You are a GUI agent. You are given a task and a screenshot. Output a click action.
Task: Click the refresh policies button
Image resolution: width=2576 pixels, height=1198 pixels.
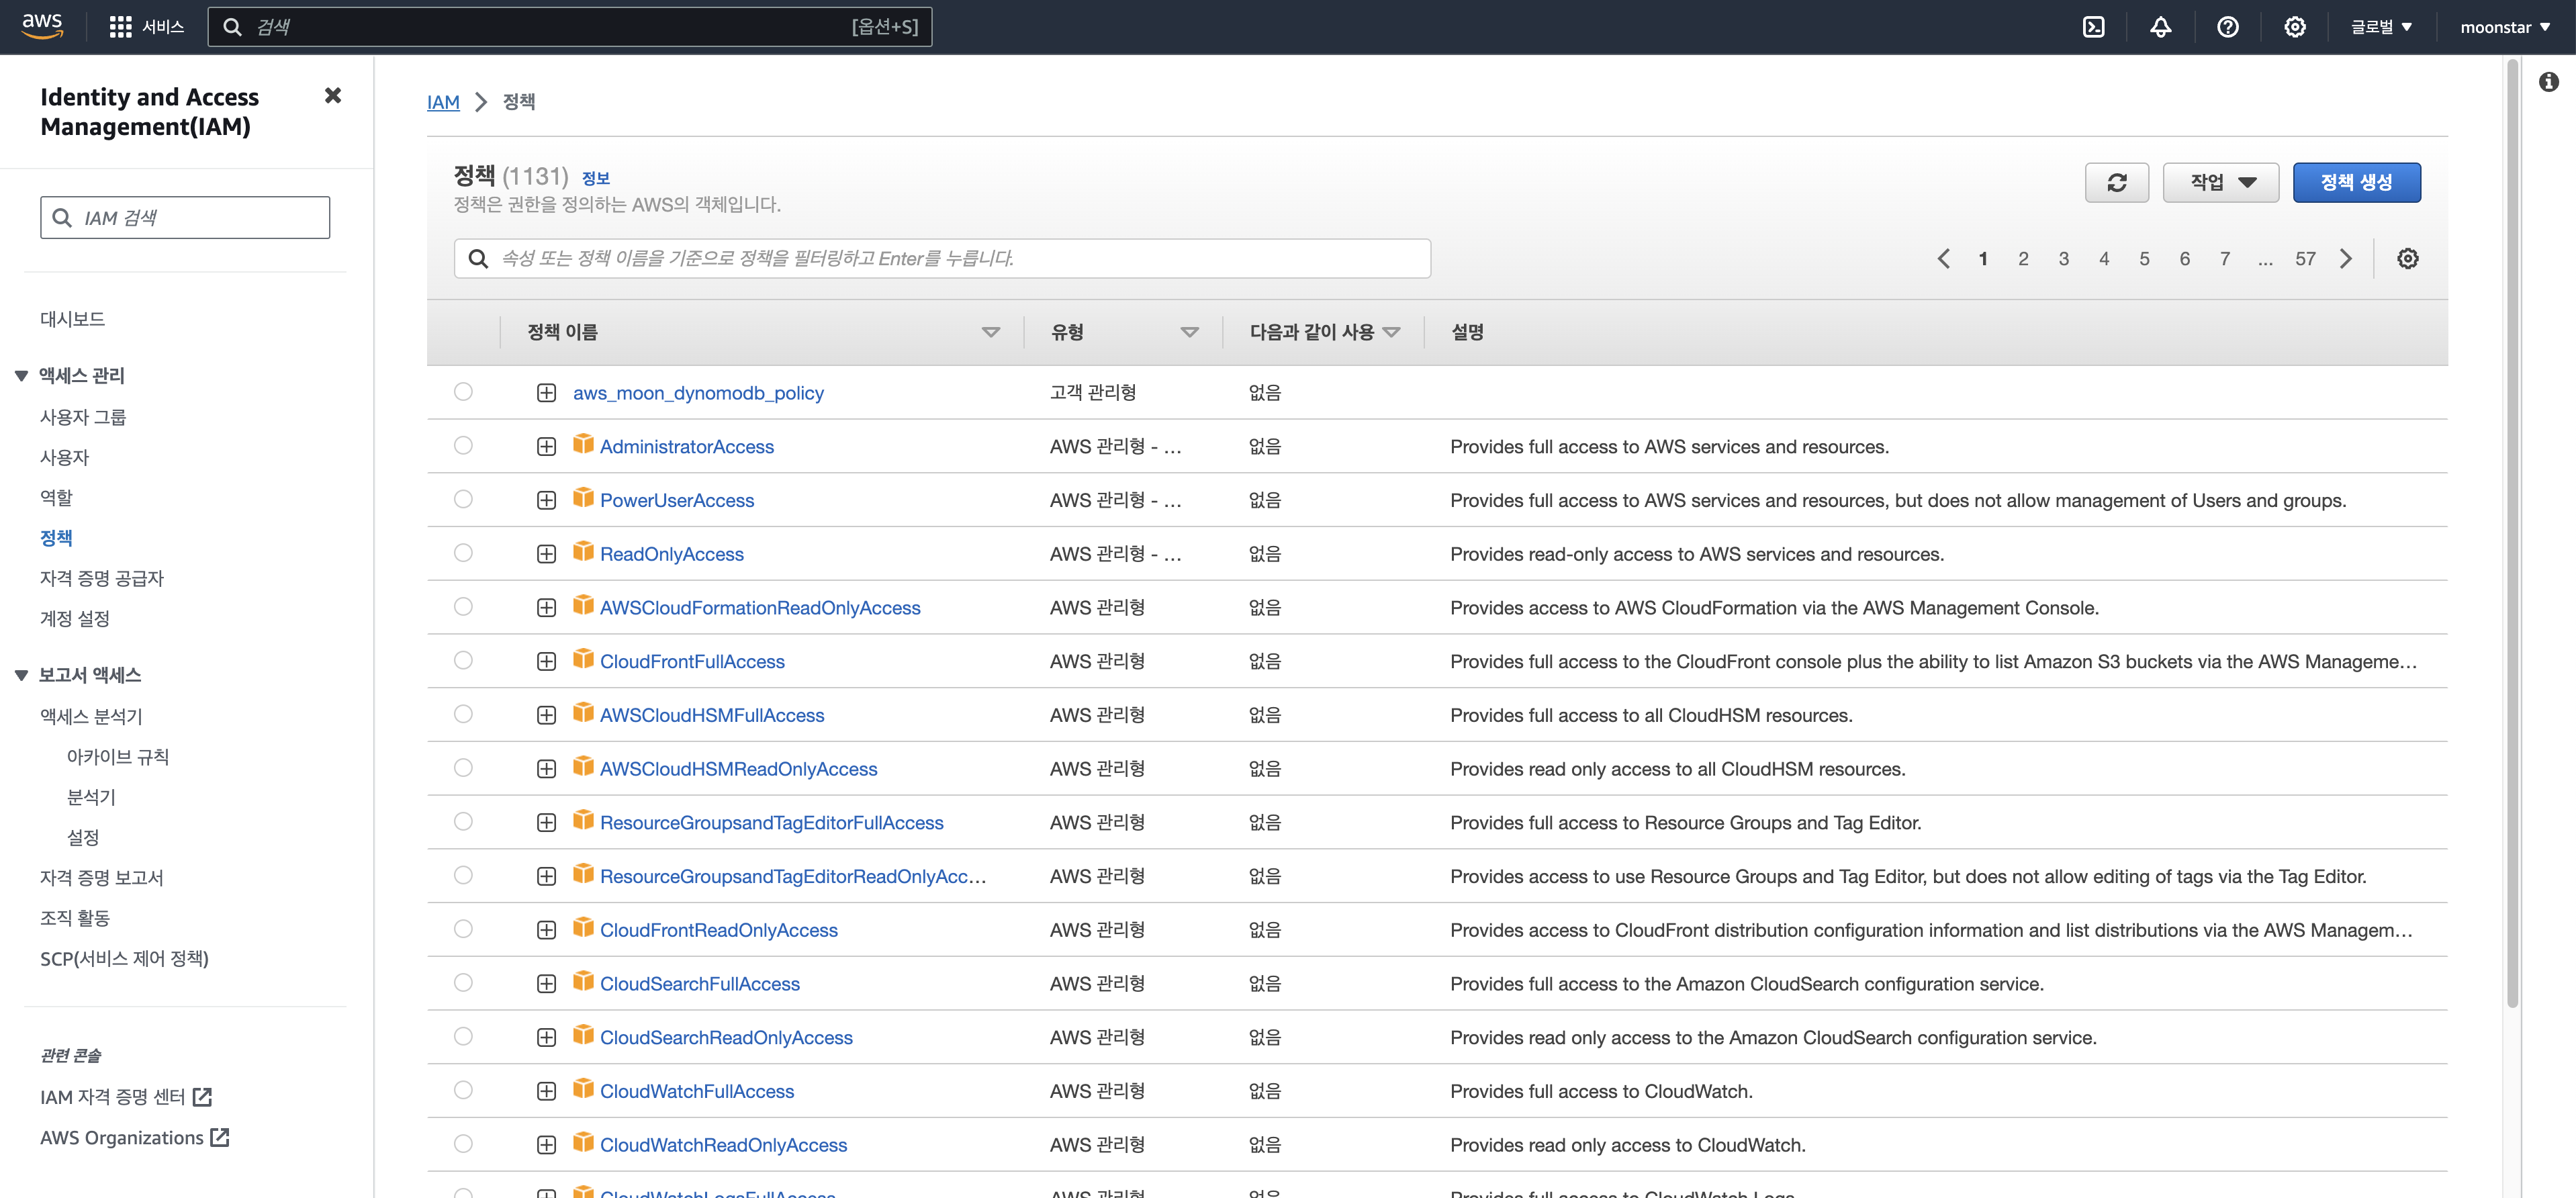coord(2116,183)
